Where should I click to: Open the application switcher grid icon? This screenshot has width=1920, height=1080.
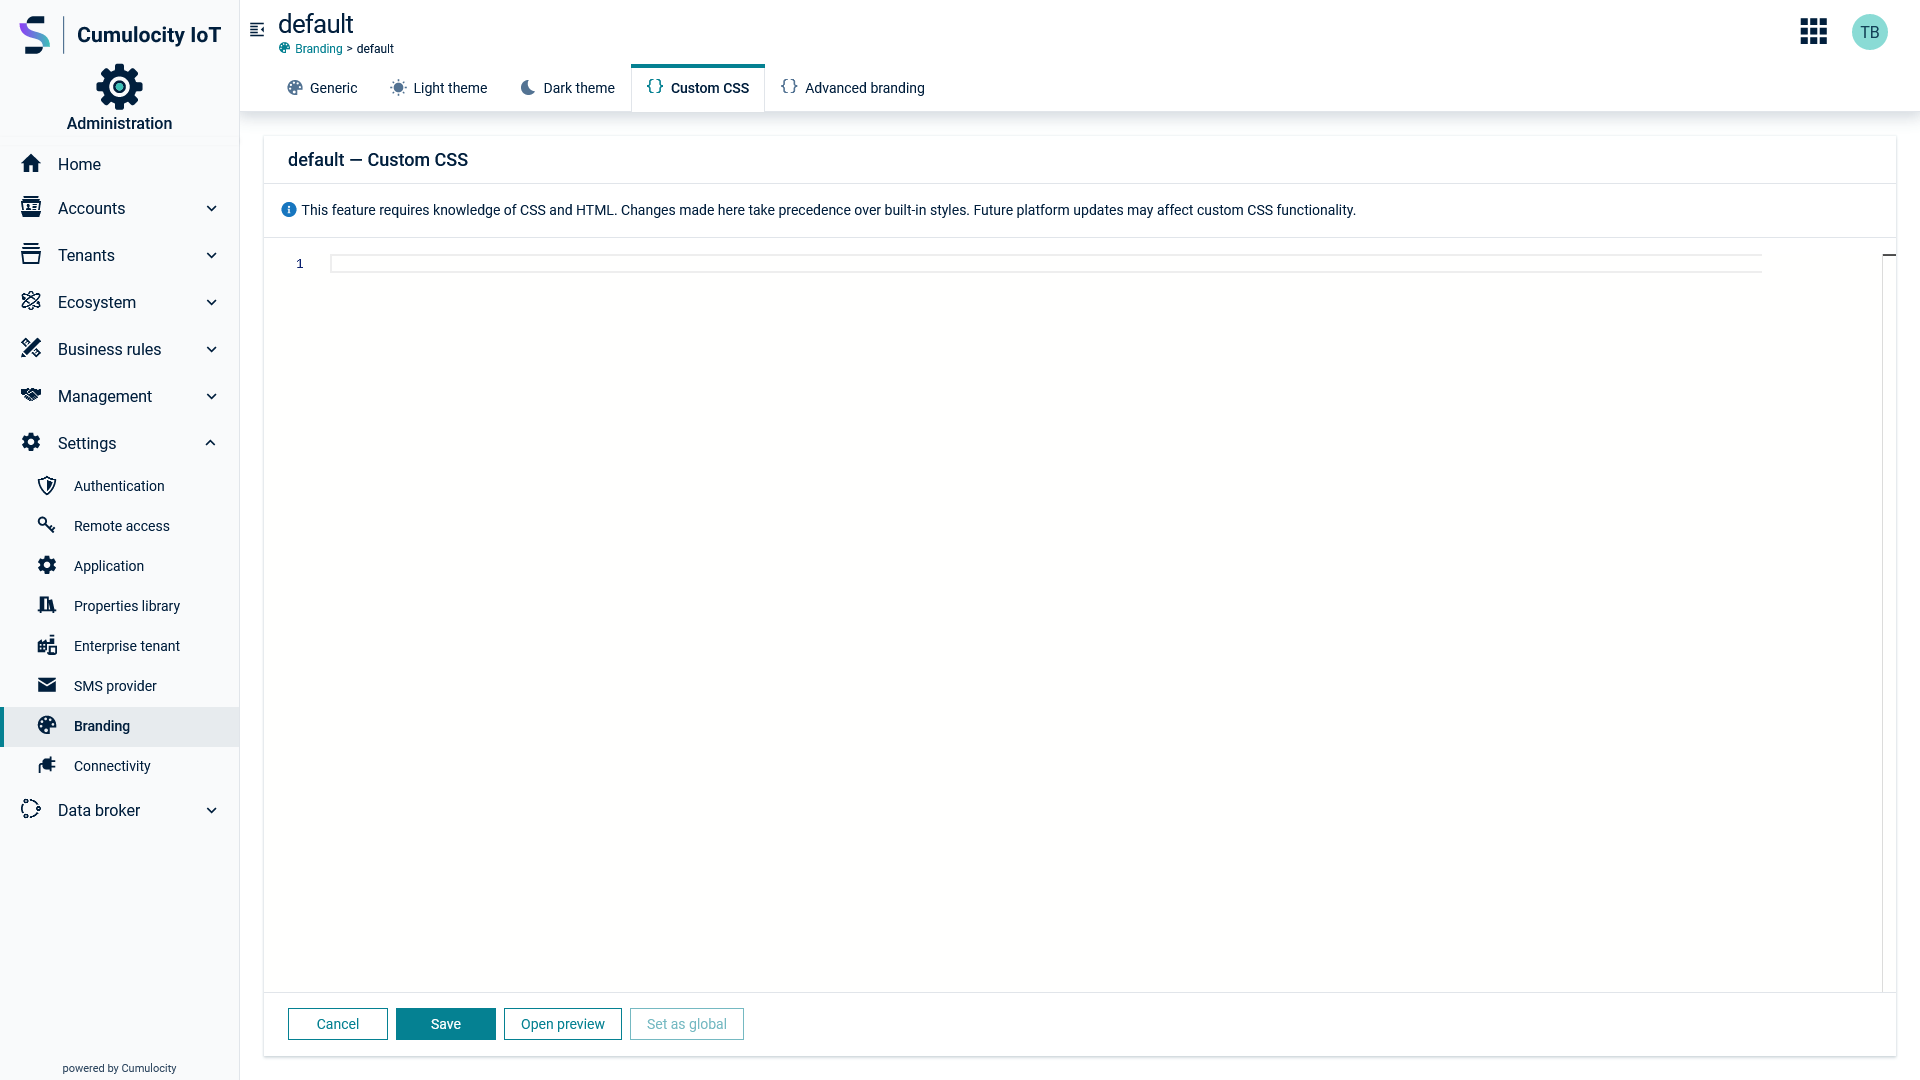tap(1814, 32)
